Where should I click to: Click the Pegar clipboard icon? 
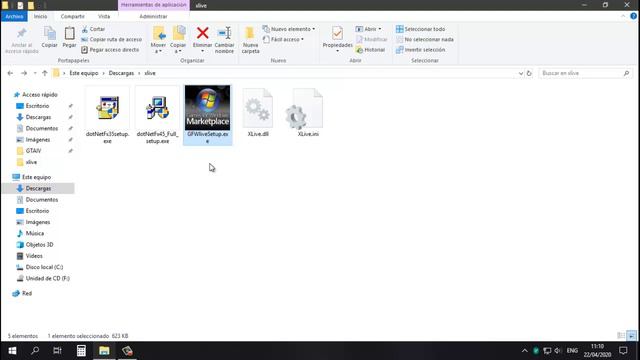pyautogui.click(x=69, y=38)
